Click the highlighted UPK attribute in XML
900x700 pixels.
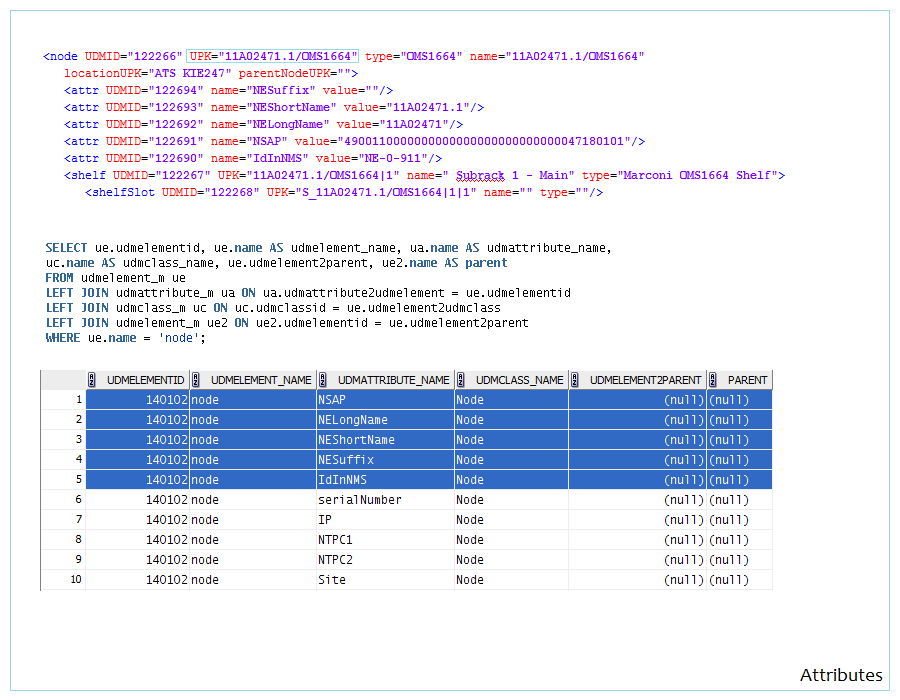point(271,57)
